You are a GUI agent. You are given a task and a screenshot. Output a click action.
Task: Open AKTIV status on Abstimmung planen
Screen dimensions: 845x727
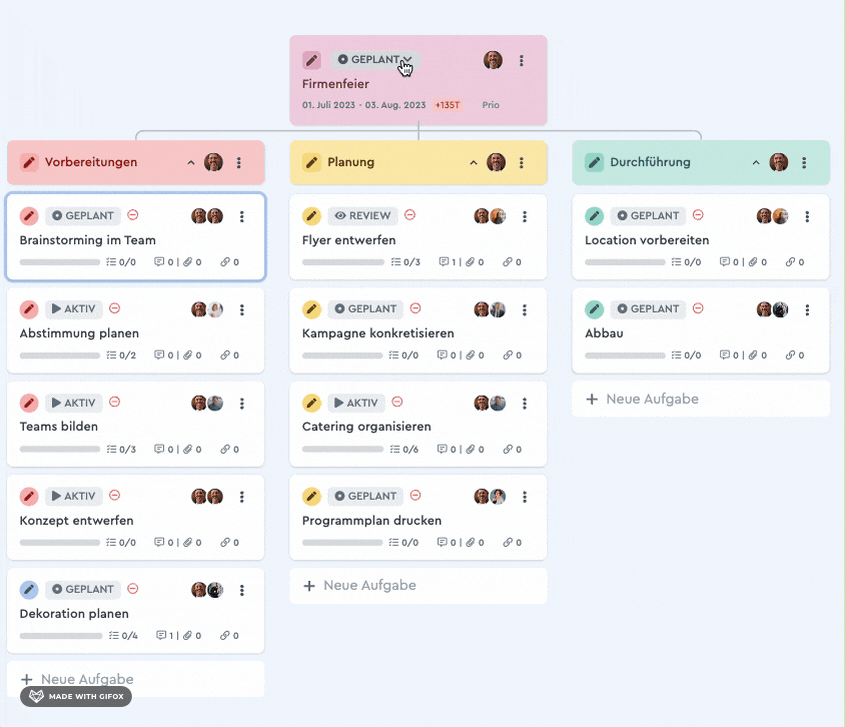(73, 309)
